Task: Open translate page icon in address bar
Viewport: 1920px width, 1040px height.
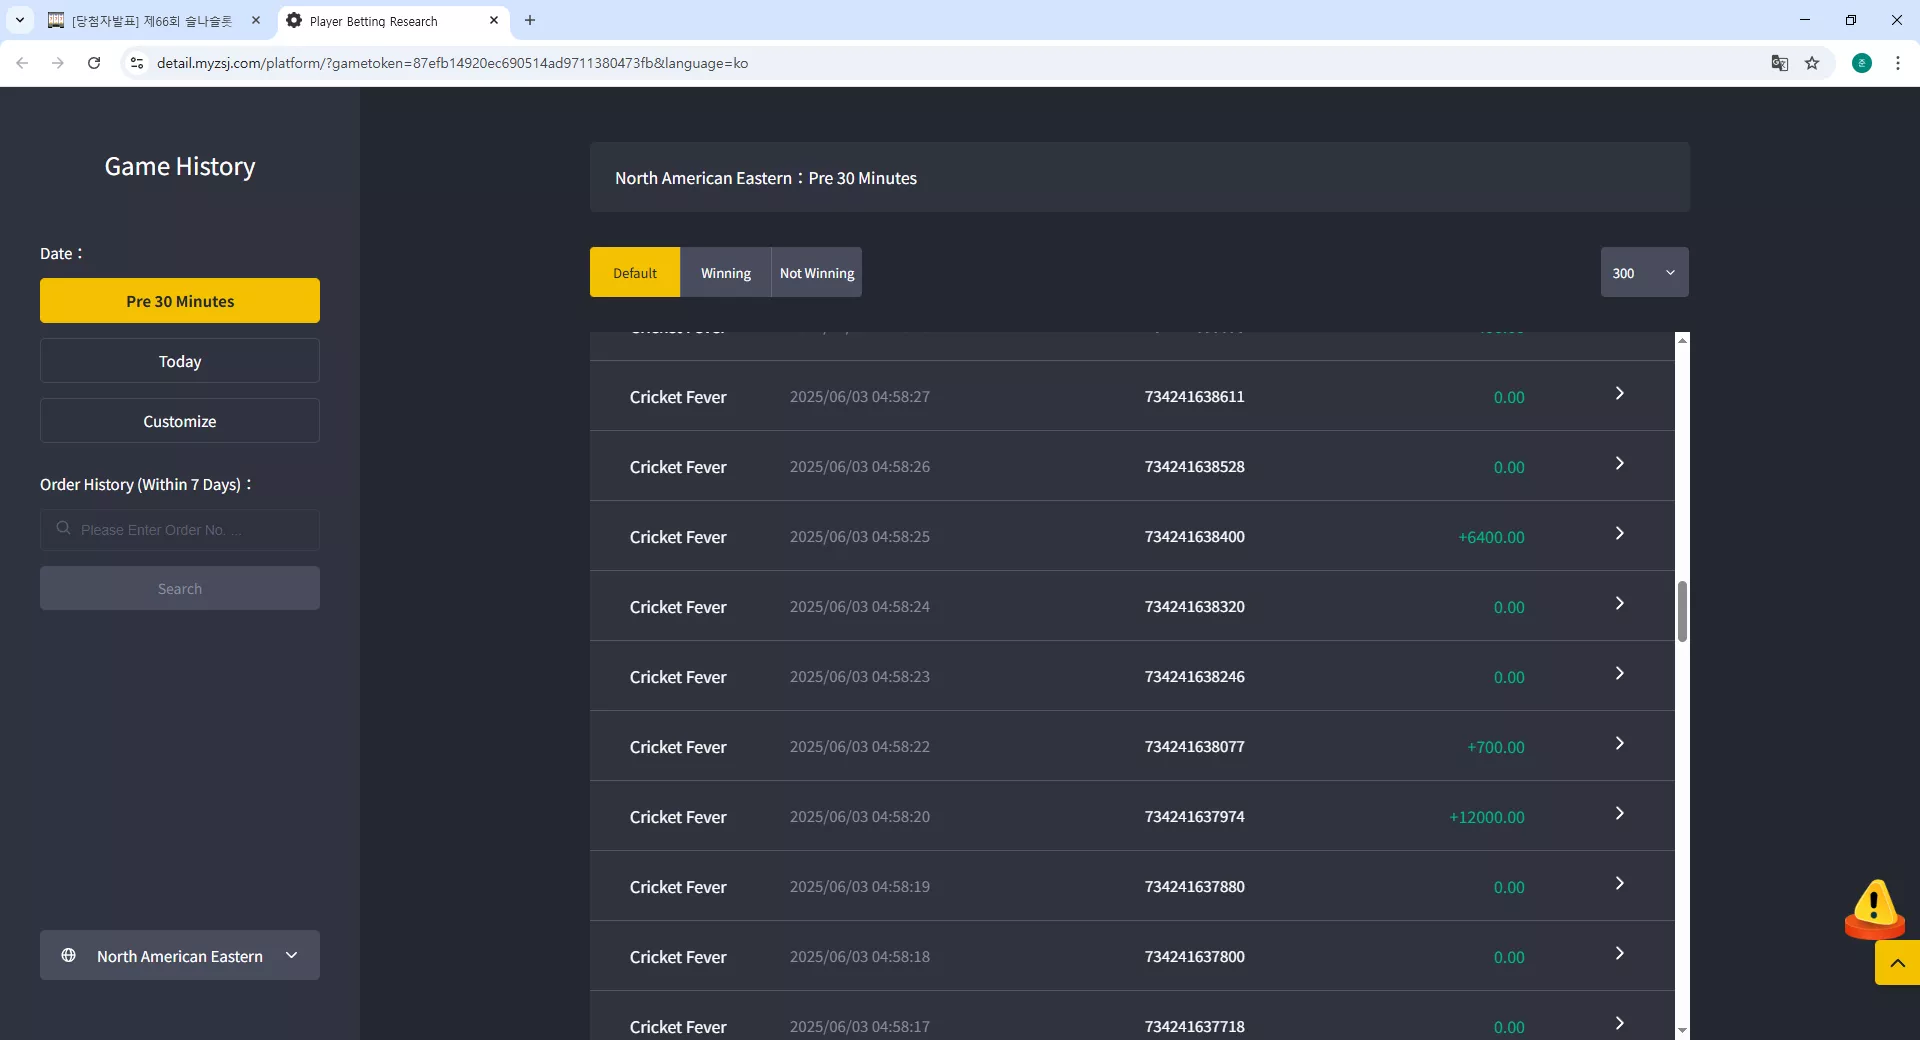Action: (1779, 63)
